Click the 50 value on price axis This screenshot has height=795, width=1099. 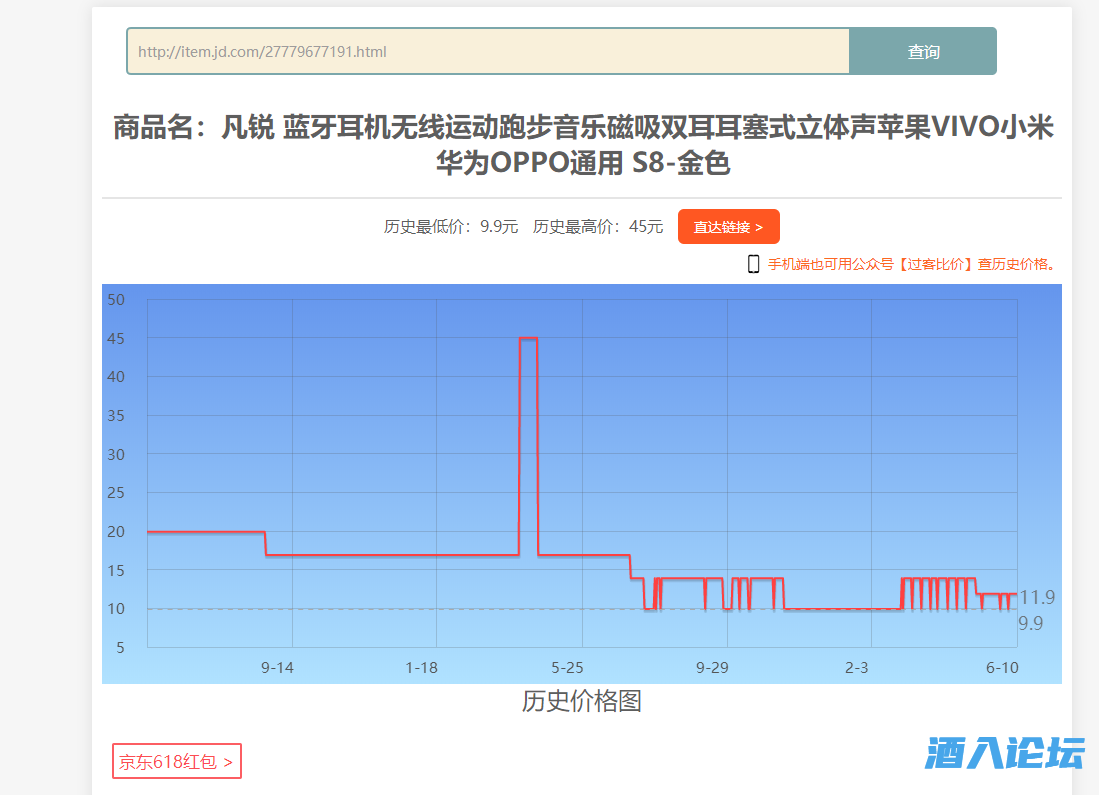[x=116, y=300]
